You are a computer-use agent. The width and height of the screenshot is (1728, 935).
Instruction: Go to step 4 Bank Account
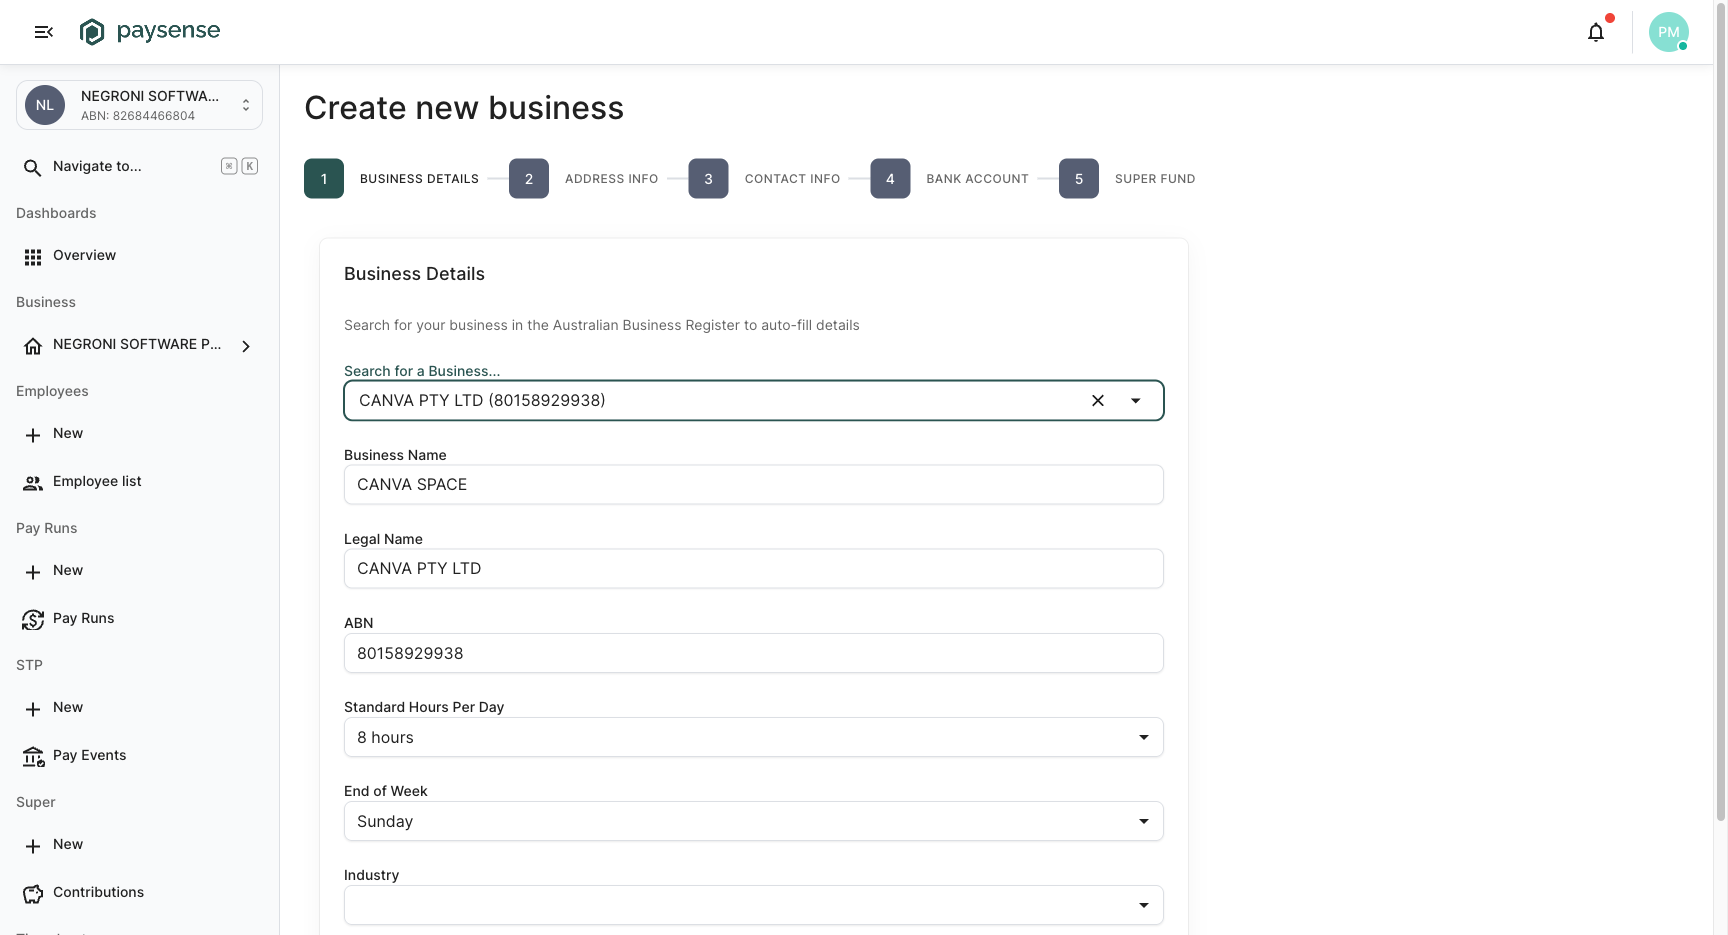pos(949,179)
